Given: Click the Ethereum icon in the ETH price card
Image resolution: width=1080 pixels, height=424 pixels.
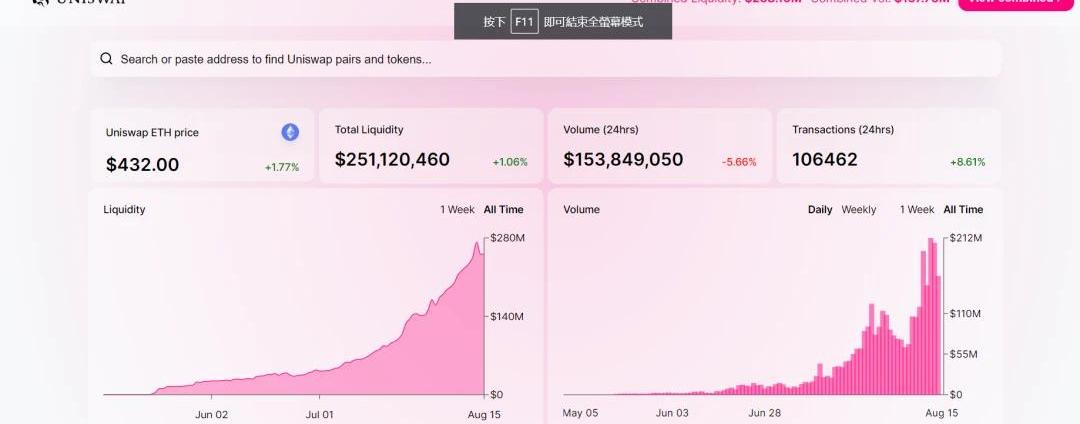Looking at the screenshot, I should click(x=290, y=132).
